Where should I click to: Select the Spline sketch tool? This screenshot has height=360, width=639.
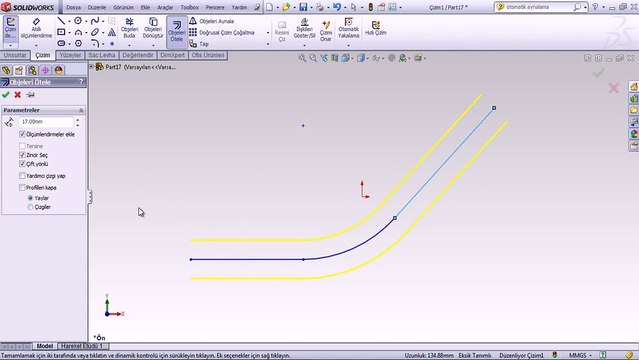coord(95,21)
